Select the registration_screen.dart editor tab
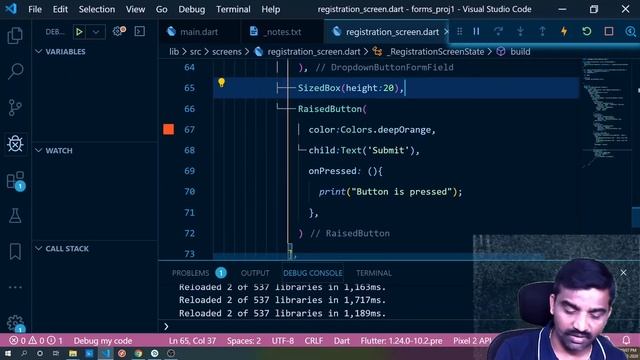The width and height of the screenshot is (640, 360). (x=386, y=32)
